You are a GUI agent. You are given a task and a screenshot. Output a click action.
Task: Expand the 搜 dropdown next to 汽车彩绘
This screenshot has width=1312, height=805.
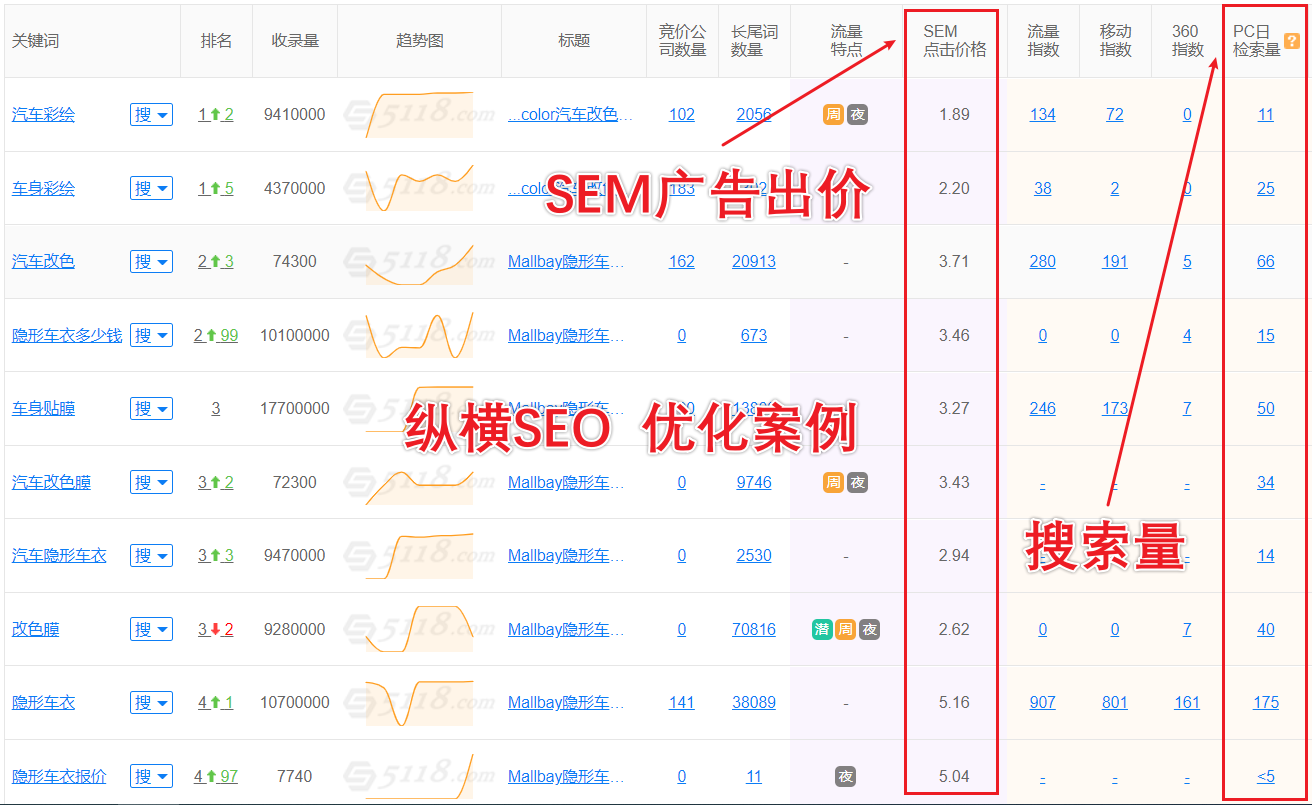[151, 115]
